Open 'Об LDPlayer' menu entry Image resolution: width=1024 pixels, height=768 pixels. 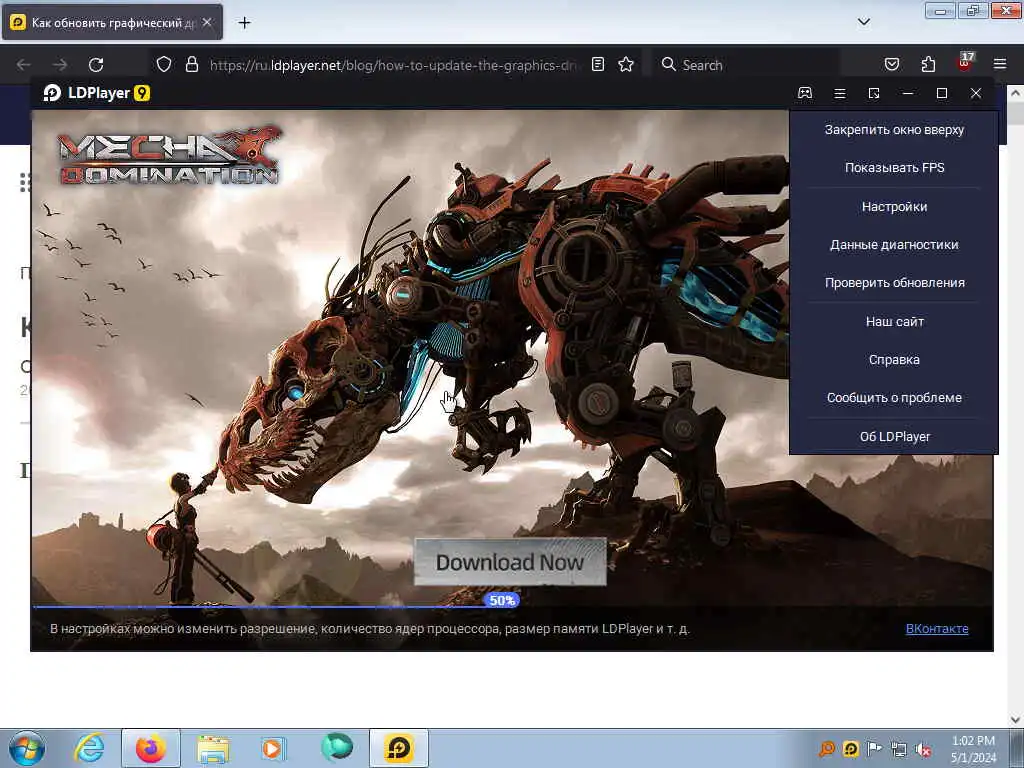click(894, 436)
